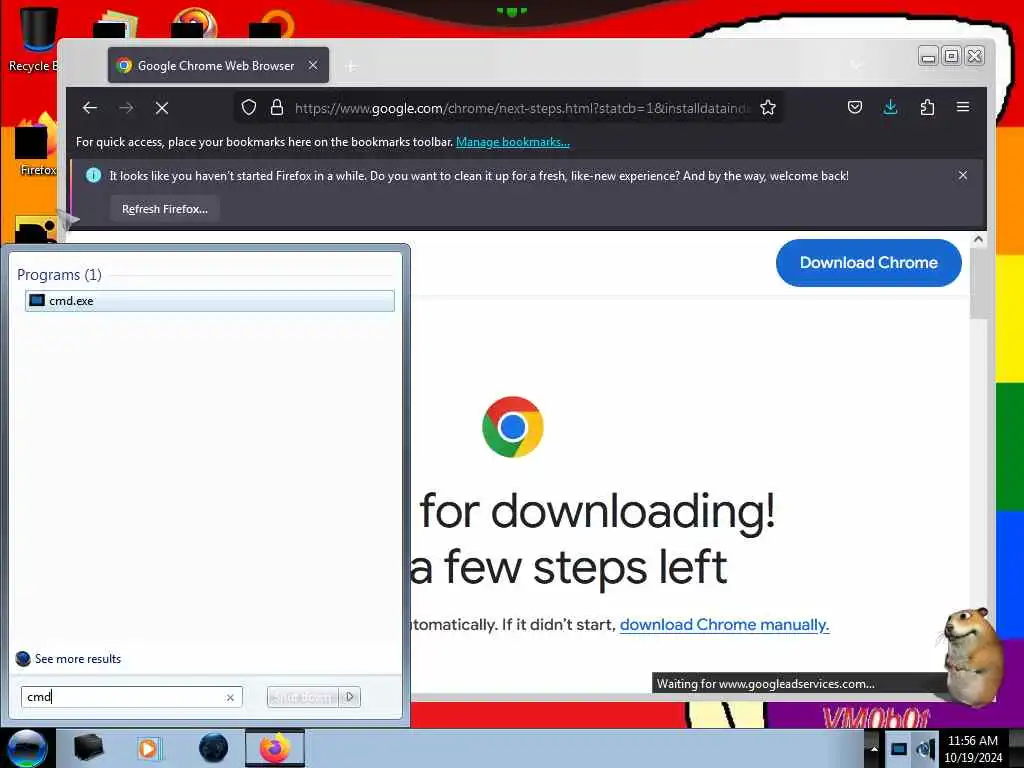This screenshot has width=1024, height=768.
Task: Click the info icon in the notification bar
Action: pyautogui.click(x=93, y=175)
